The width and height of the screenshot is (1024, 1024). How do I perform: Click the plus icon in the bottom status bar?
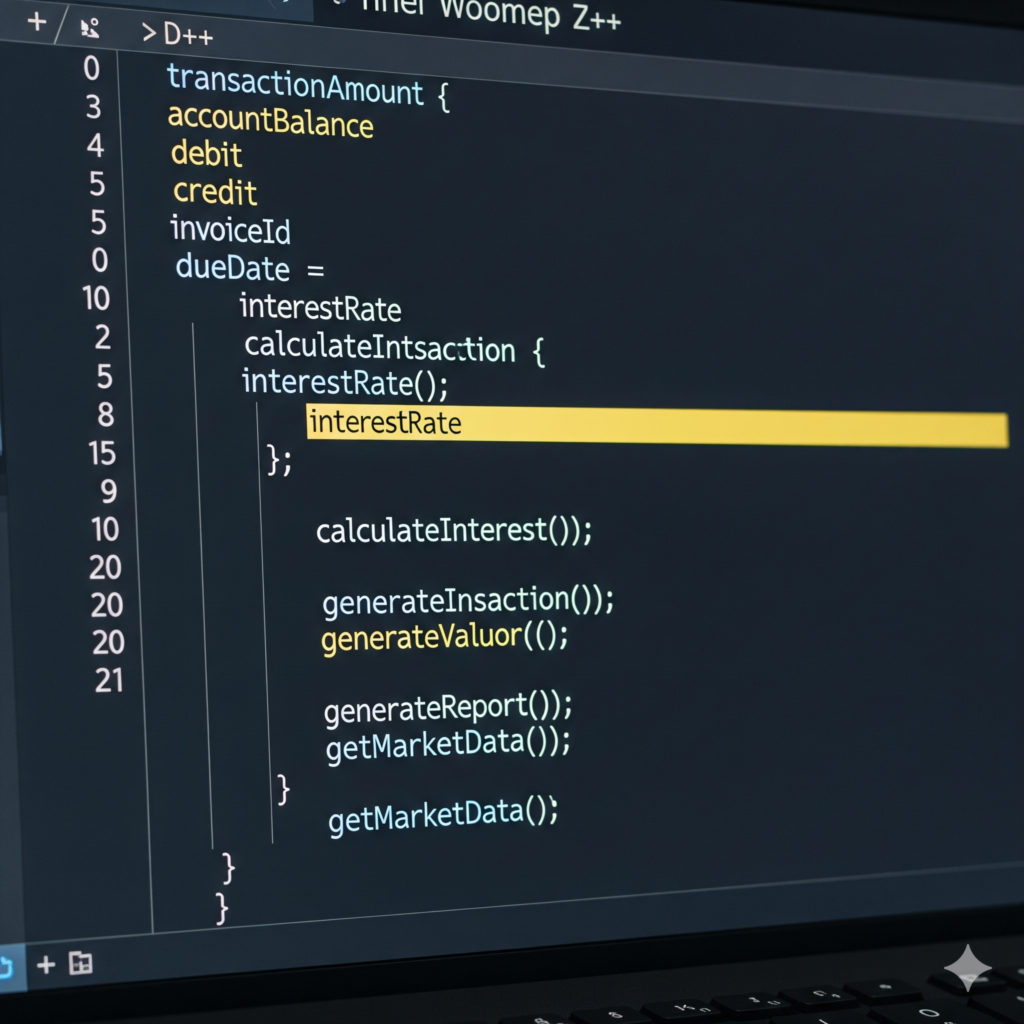click(x=46, y=964)
